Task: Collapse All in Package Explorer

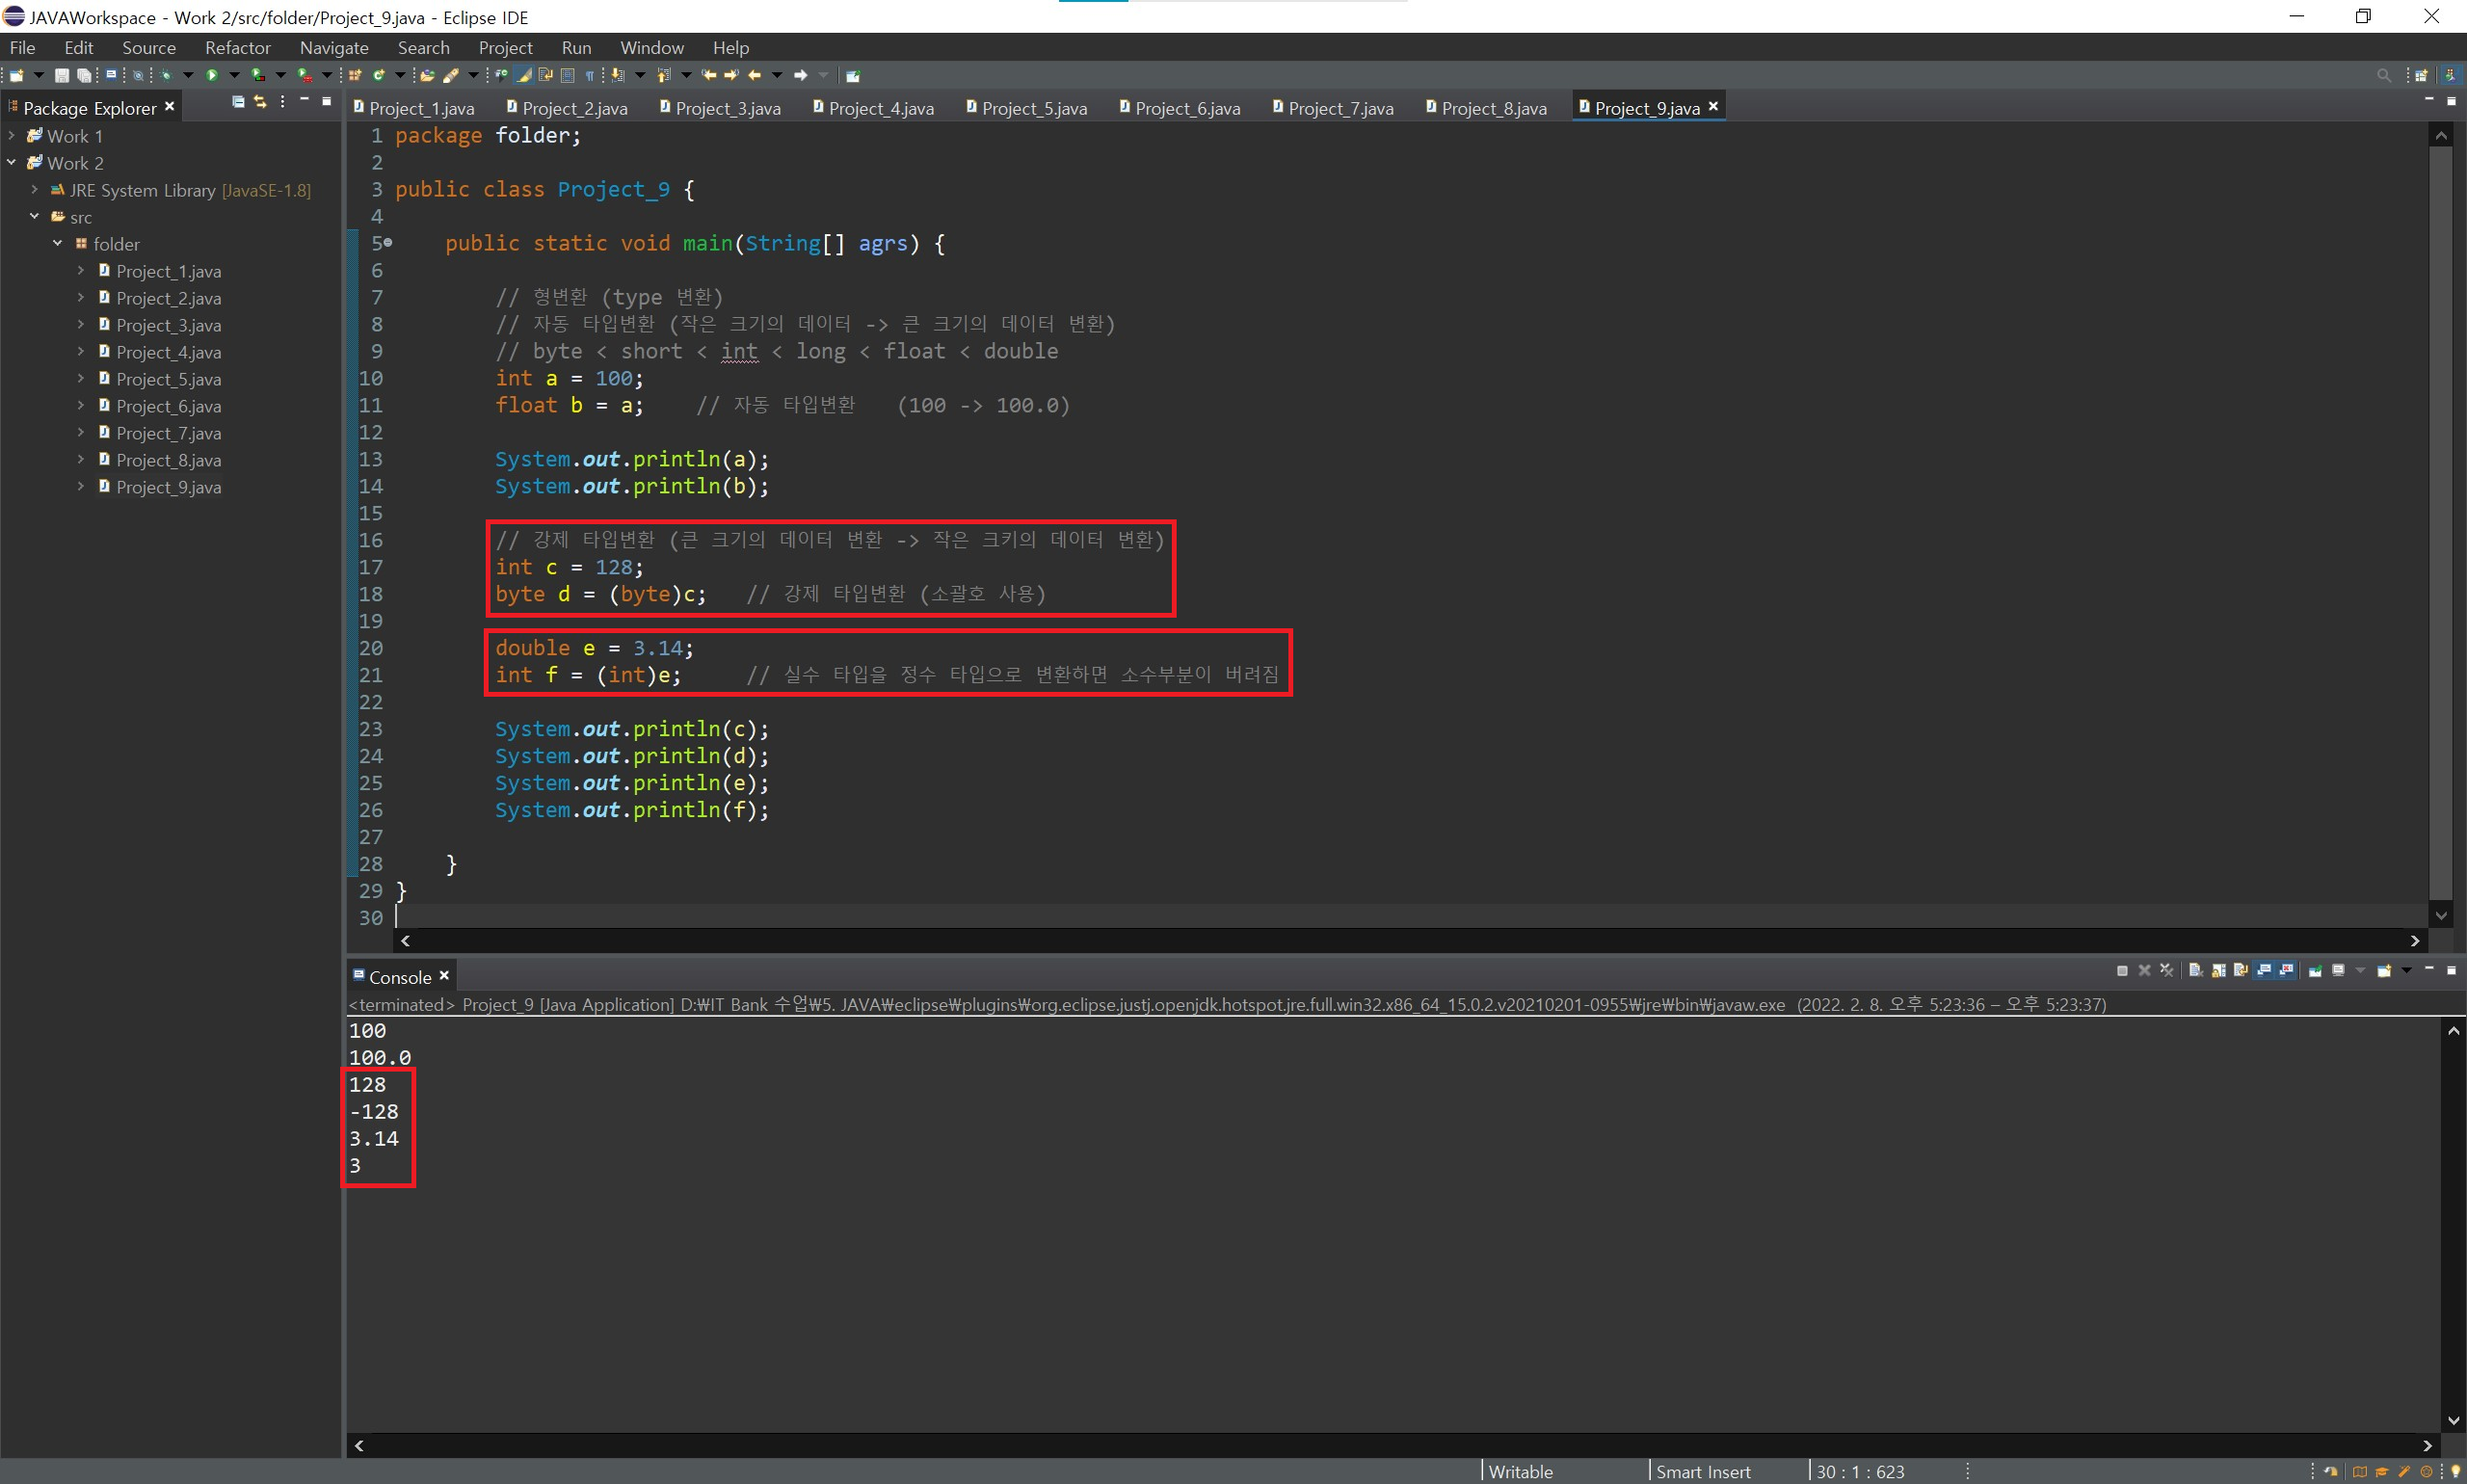Action: (x=238, y=102)
